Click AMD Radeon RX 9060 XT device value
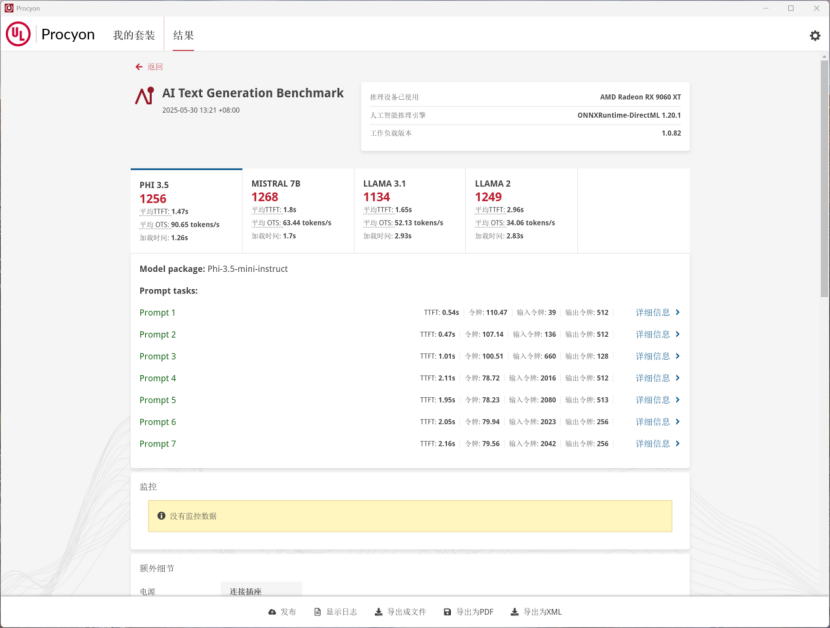830x628 pixels. (x=640, y=97)
